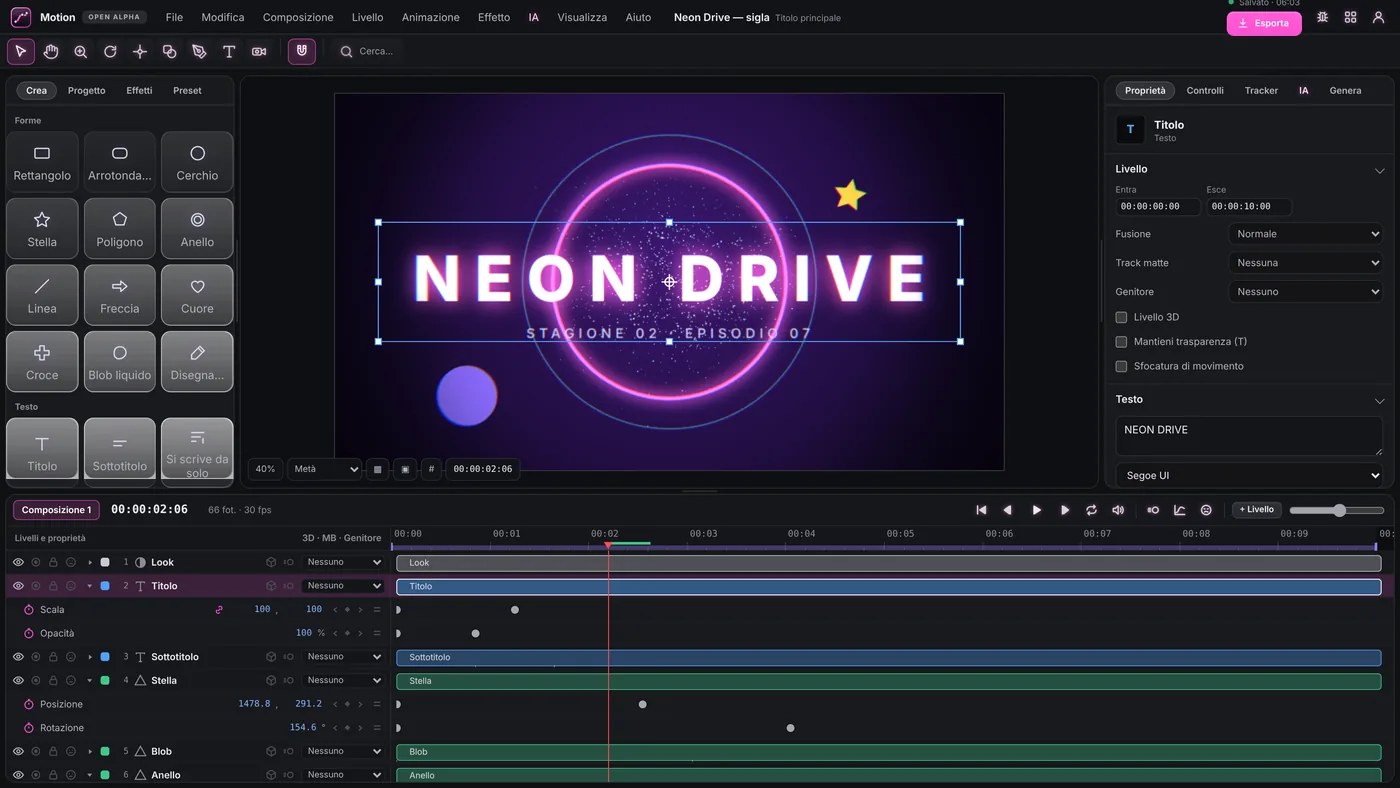Select the Zoom magnifier tool
The width and height of the screenshot is (1400, 788).
pos(81,51)
